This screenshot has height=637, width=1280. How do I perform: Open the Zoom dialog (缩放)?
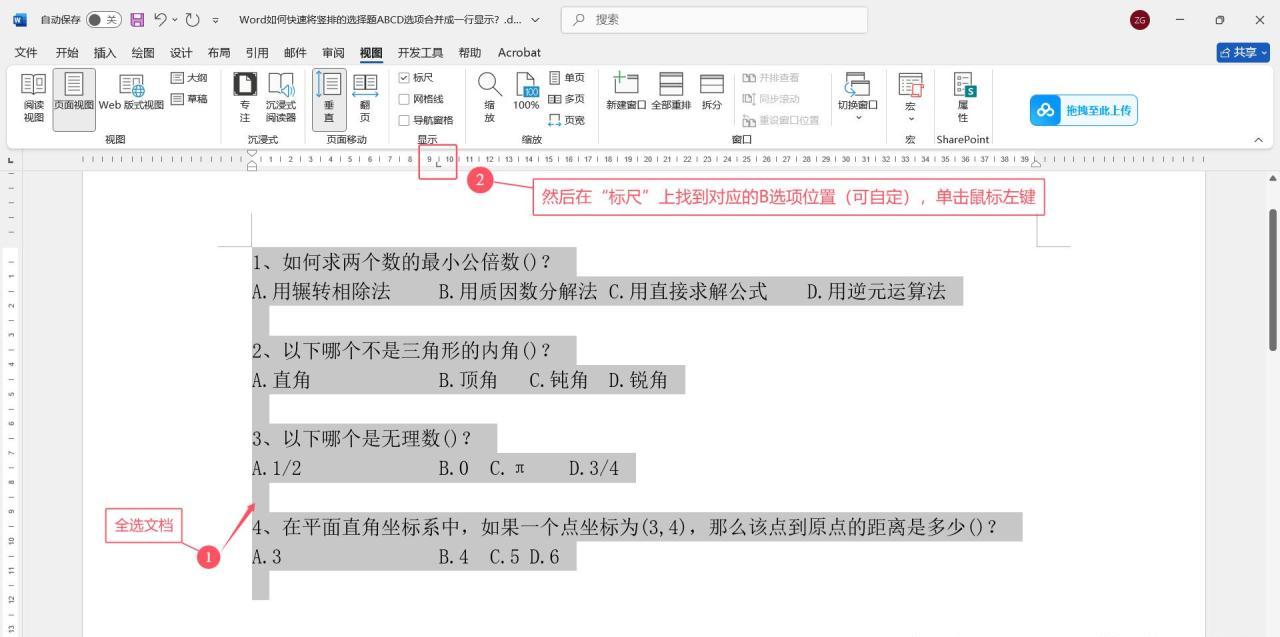tap(490, 98)
